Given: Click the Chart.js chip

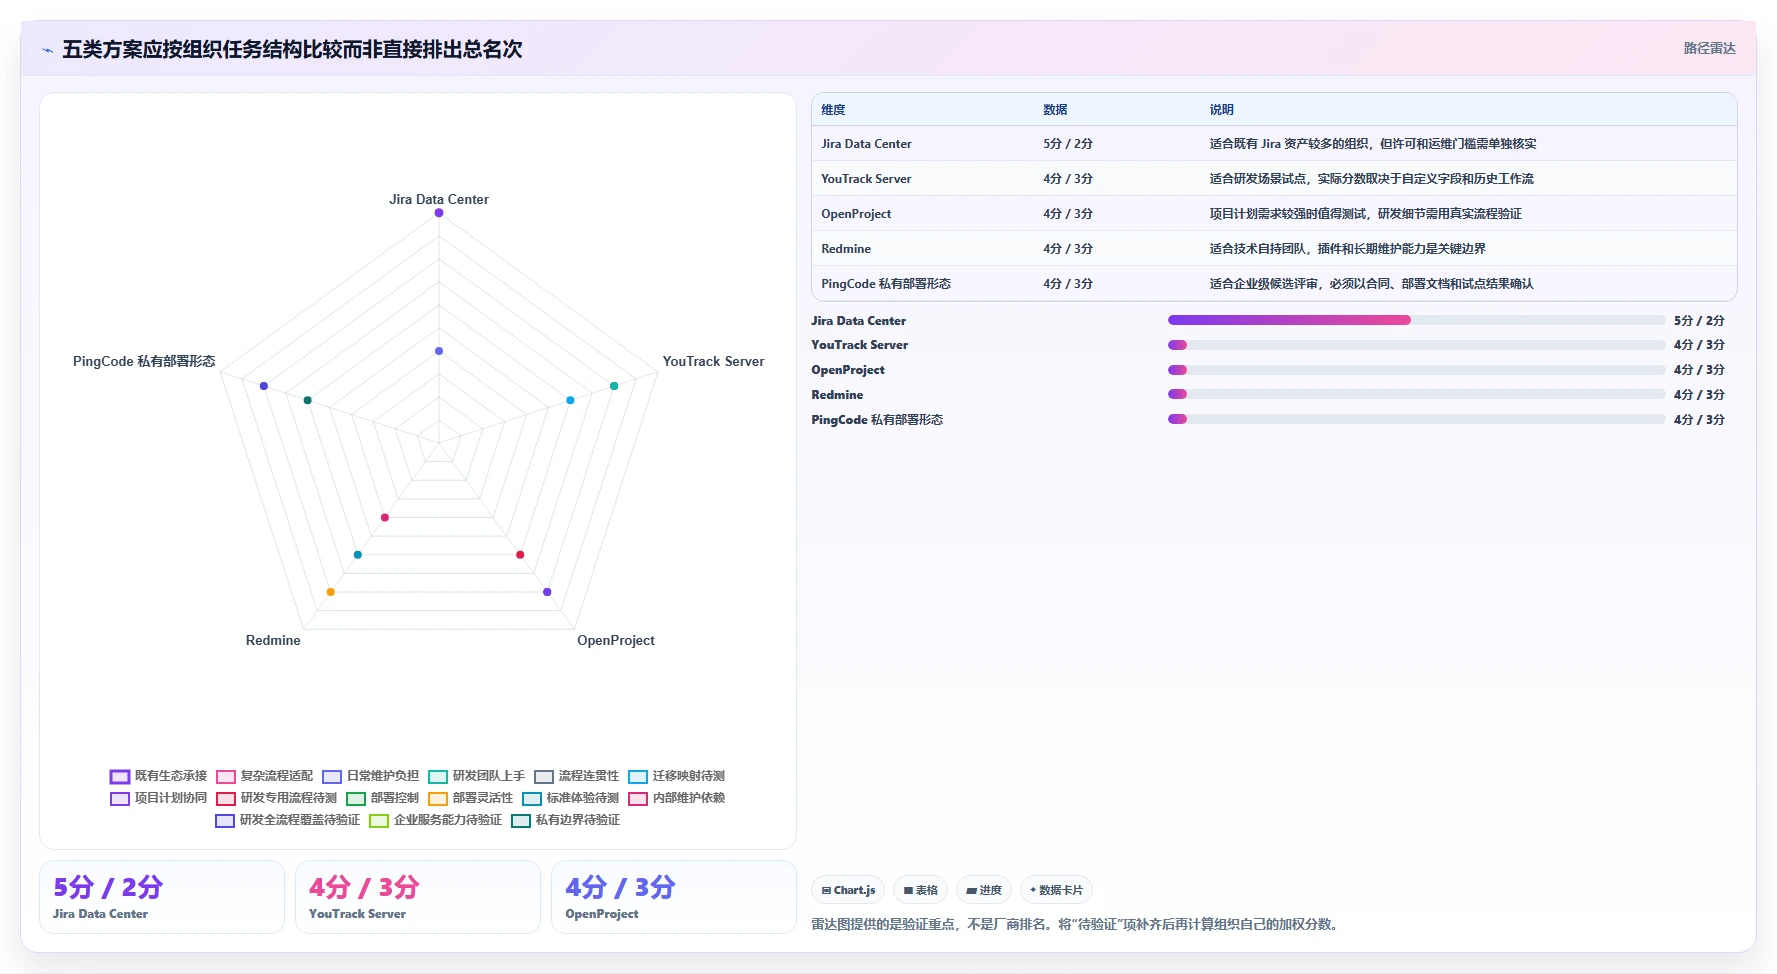Looking at the screenshot, I should pyautogui.click(x=848, y=890).
